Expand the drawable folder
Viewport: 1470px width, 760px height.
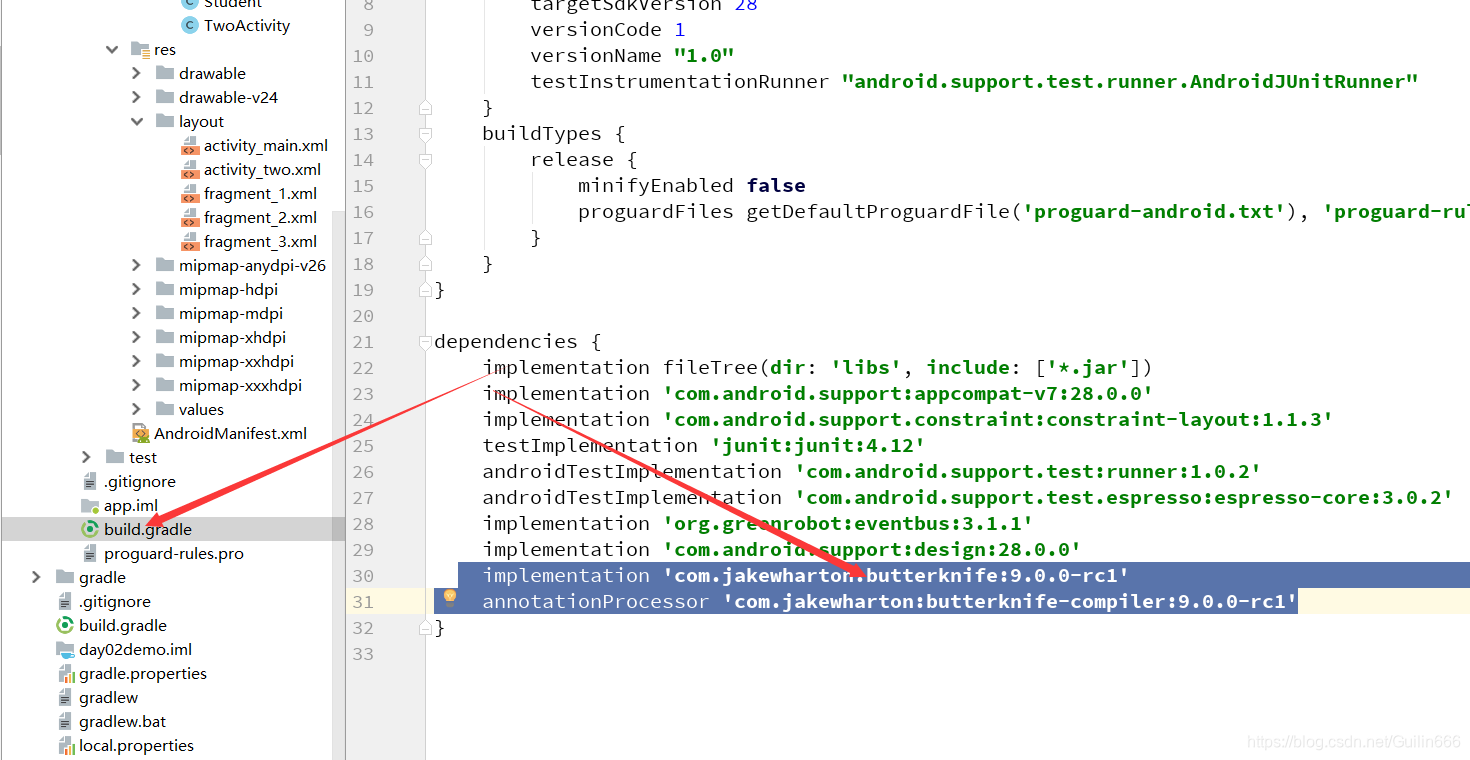(x=136, y=74)
